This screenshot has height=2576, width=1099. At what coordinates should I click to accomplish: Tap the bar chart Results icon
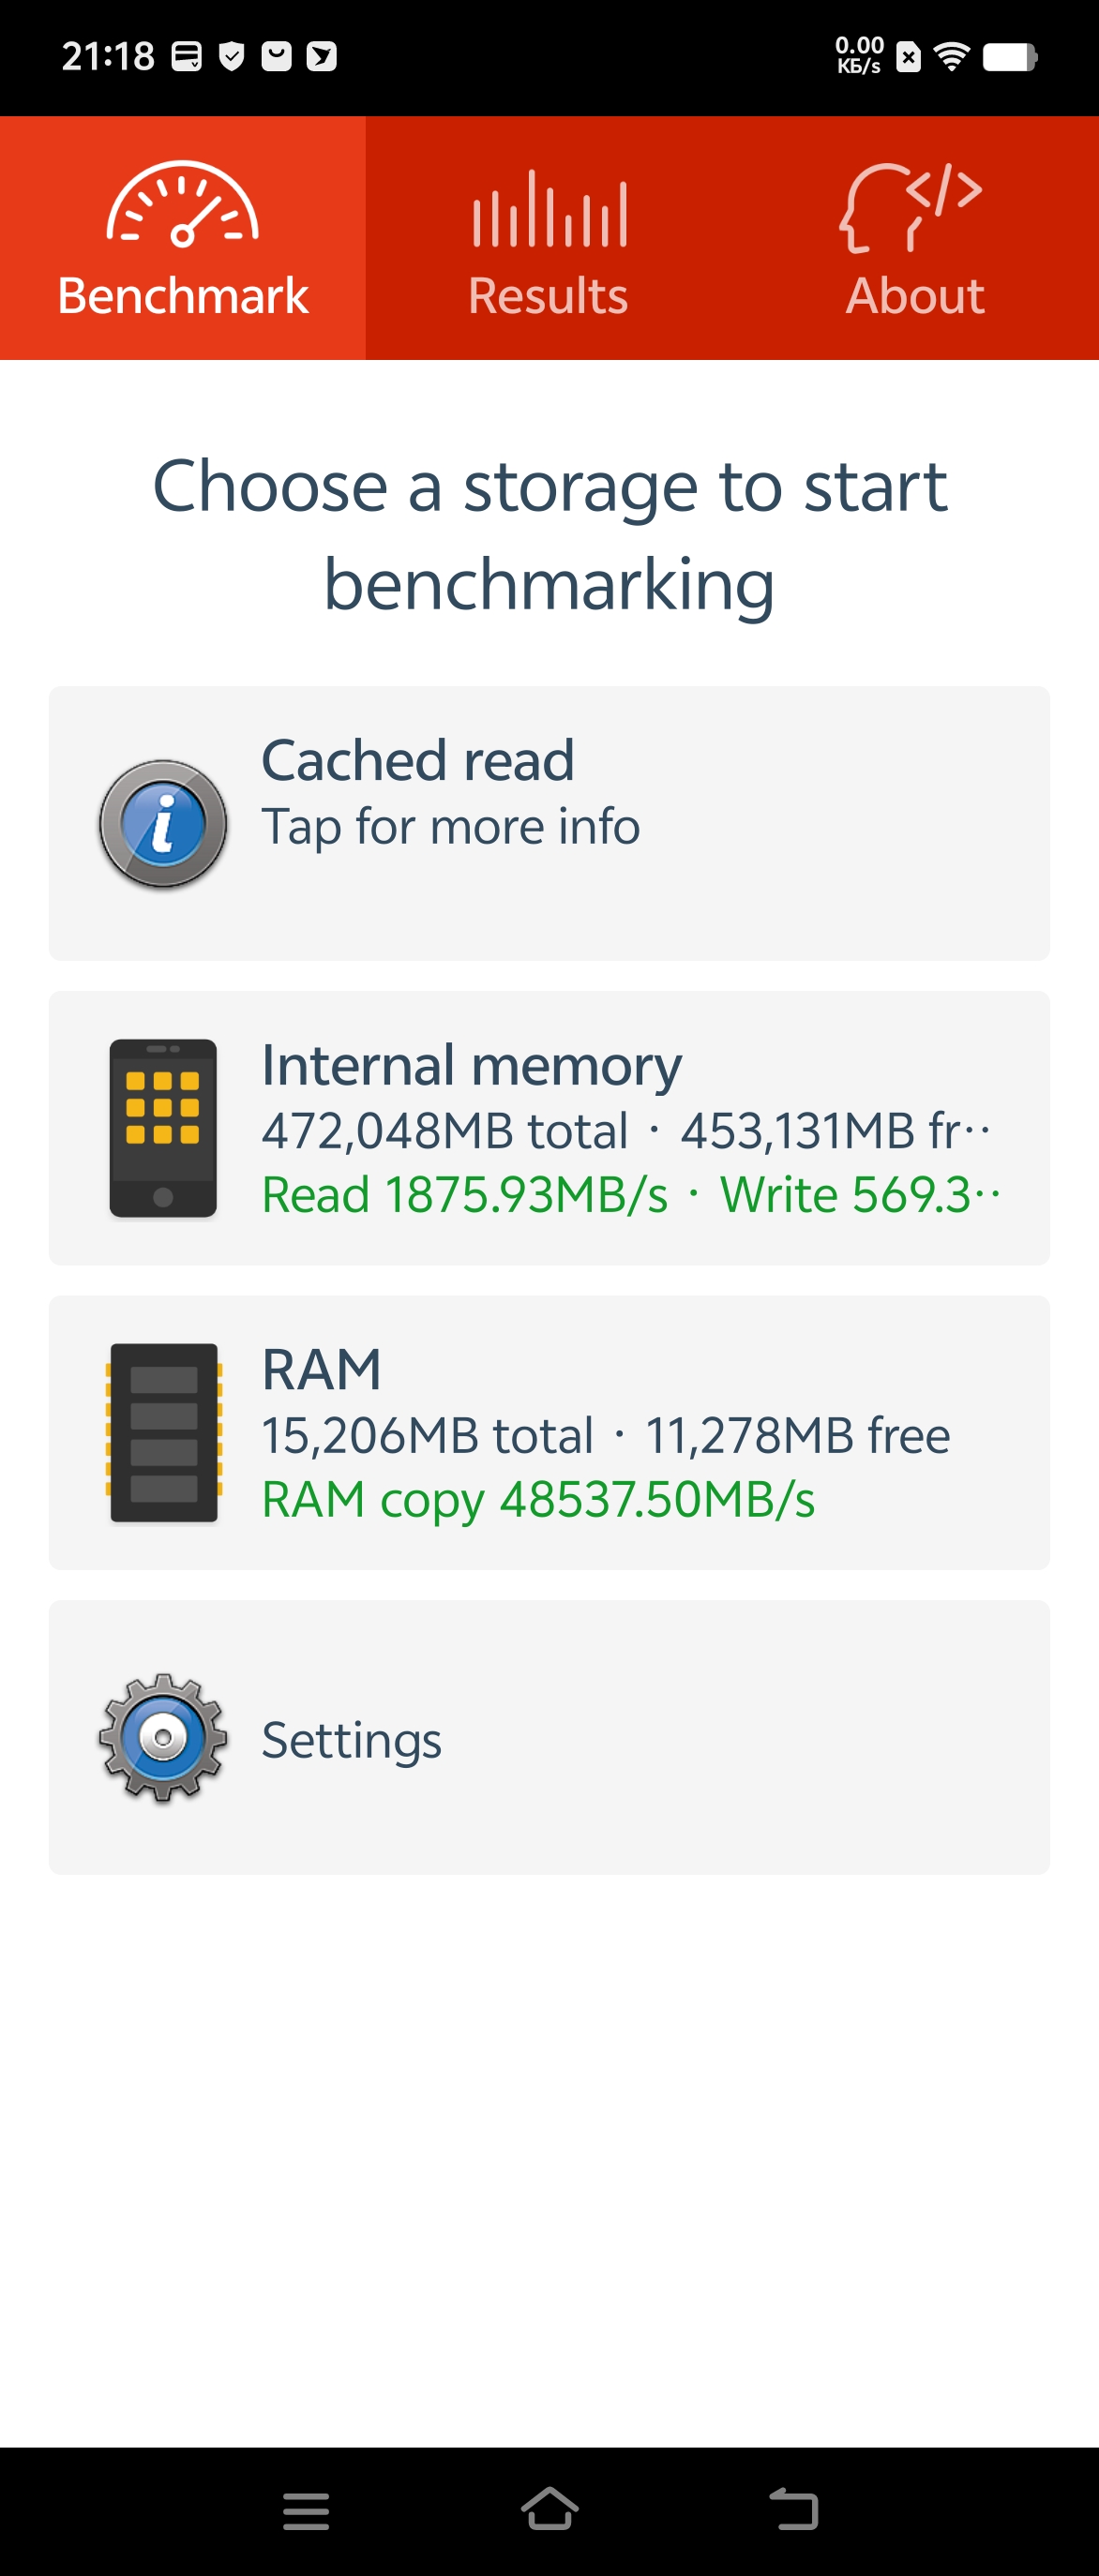[549, 210]
